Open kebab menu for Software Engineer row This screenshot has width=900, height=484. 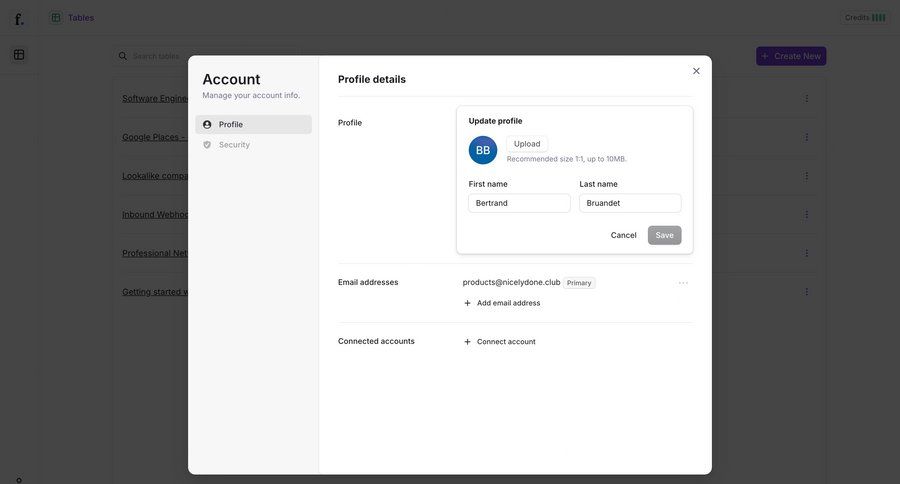(x=806, y=99)
